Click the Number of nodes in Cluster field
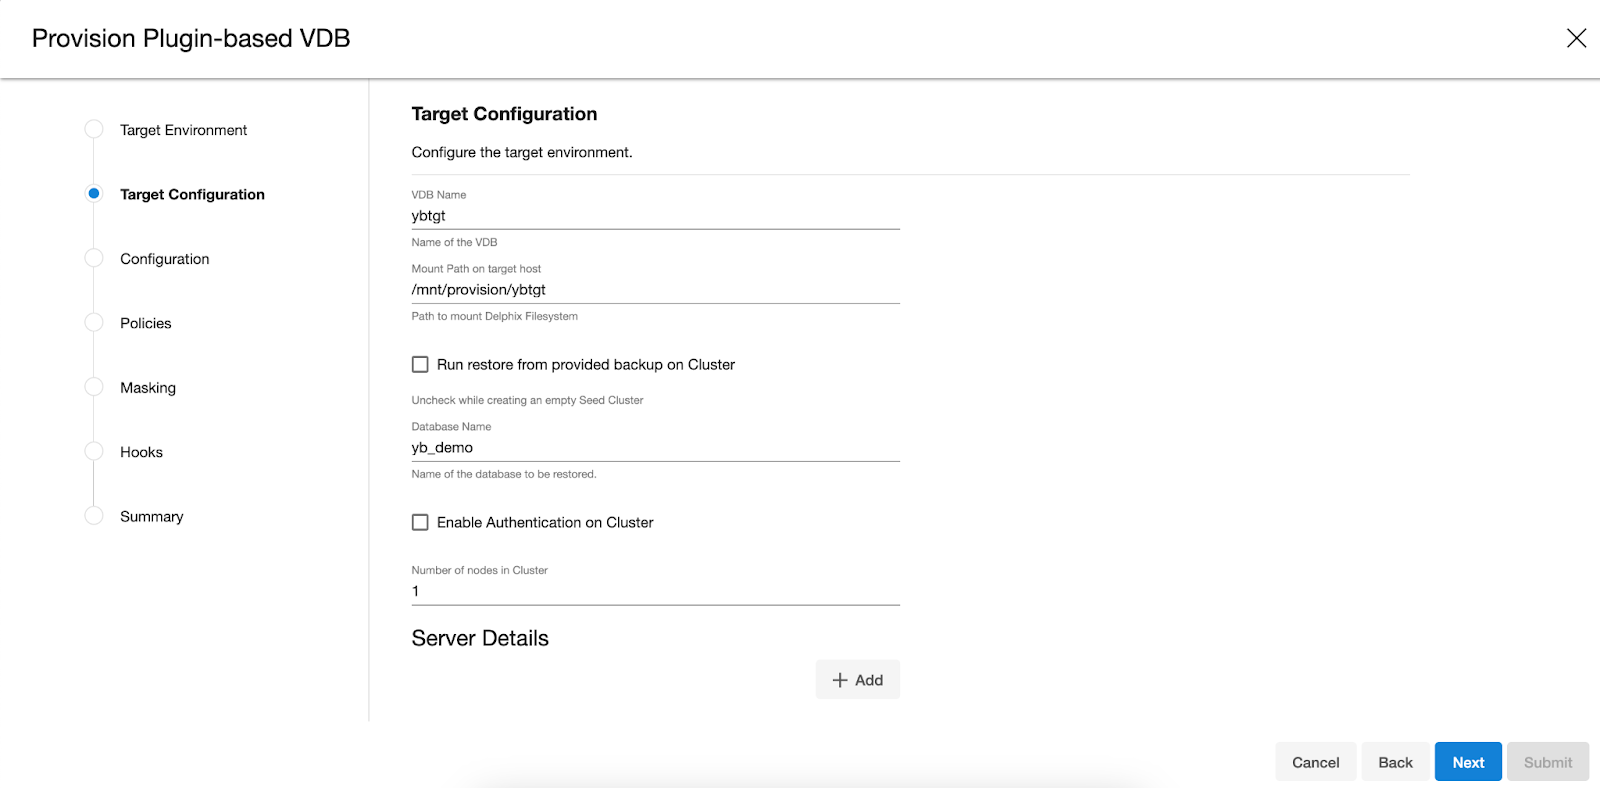Screen dimensions: 1600x788 tap(655, 591)
